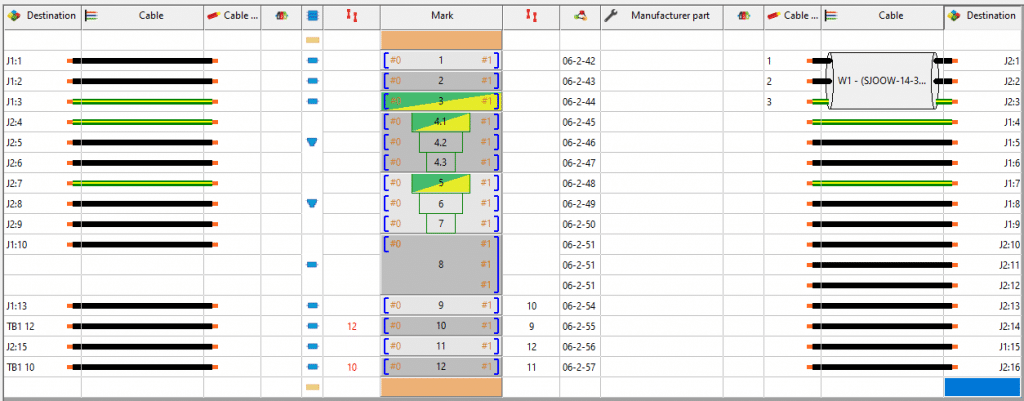
Task: Click the blue down-arrow terminal symbol at row J2:5
Action: point(312,143)
